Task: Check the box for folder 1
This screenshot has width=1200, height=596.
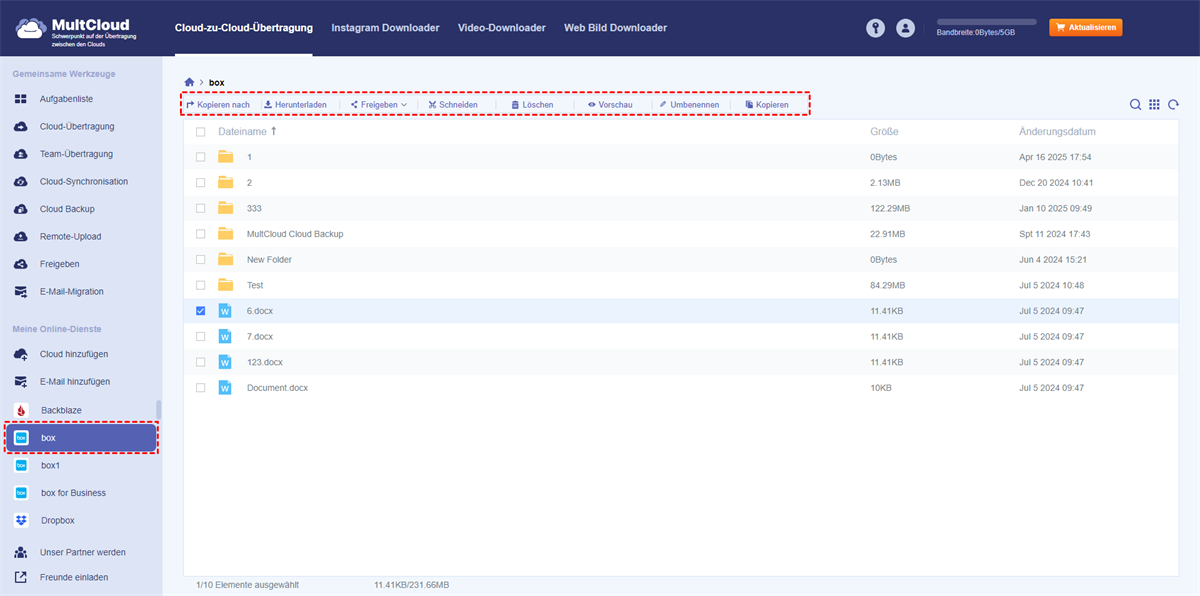Action: (201, 157)
